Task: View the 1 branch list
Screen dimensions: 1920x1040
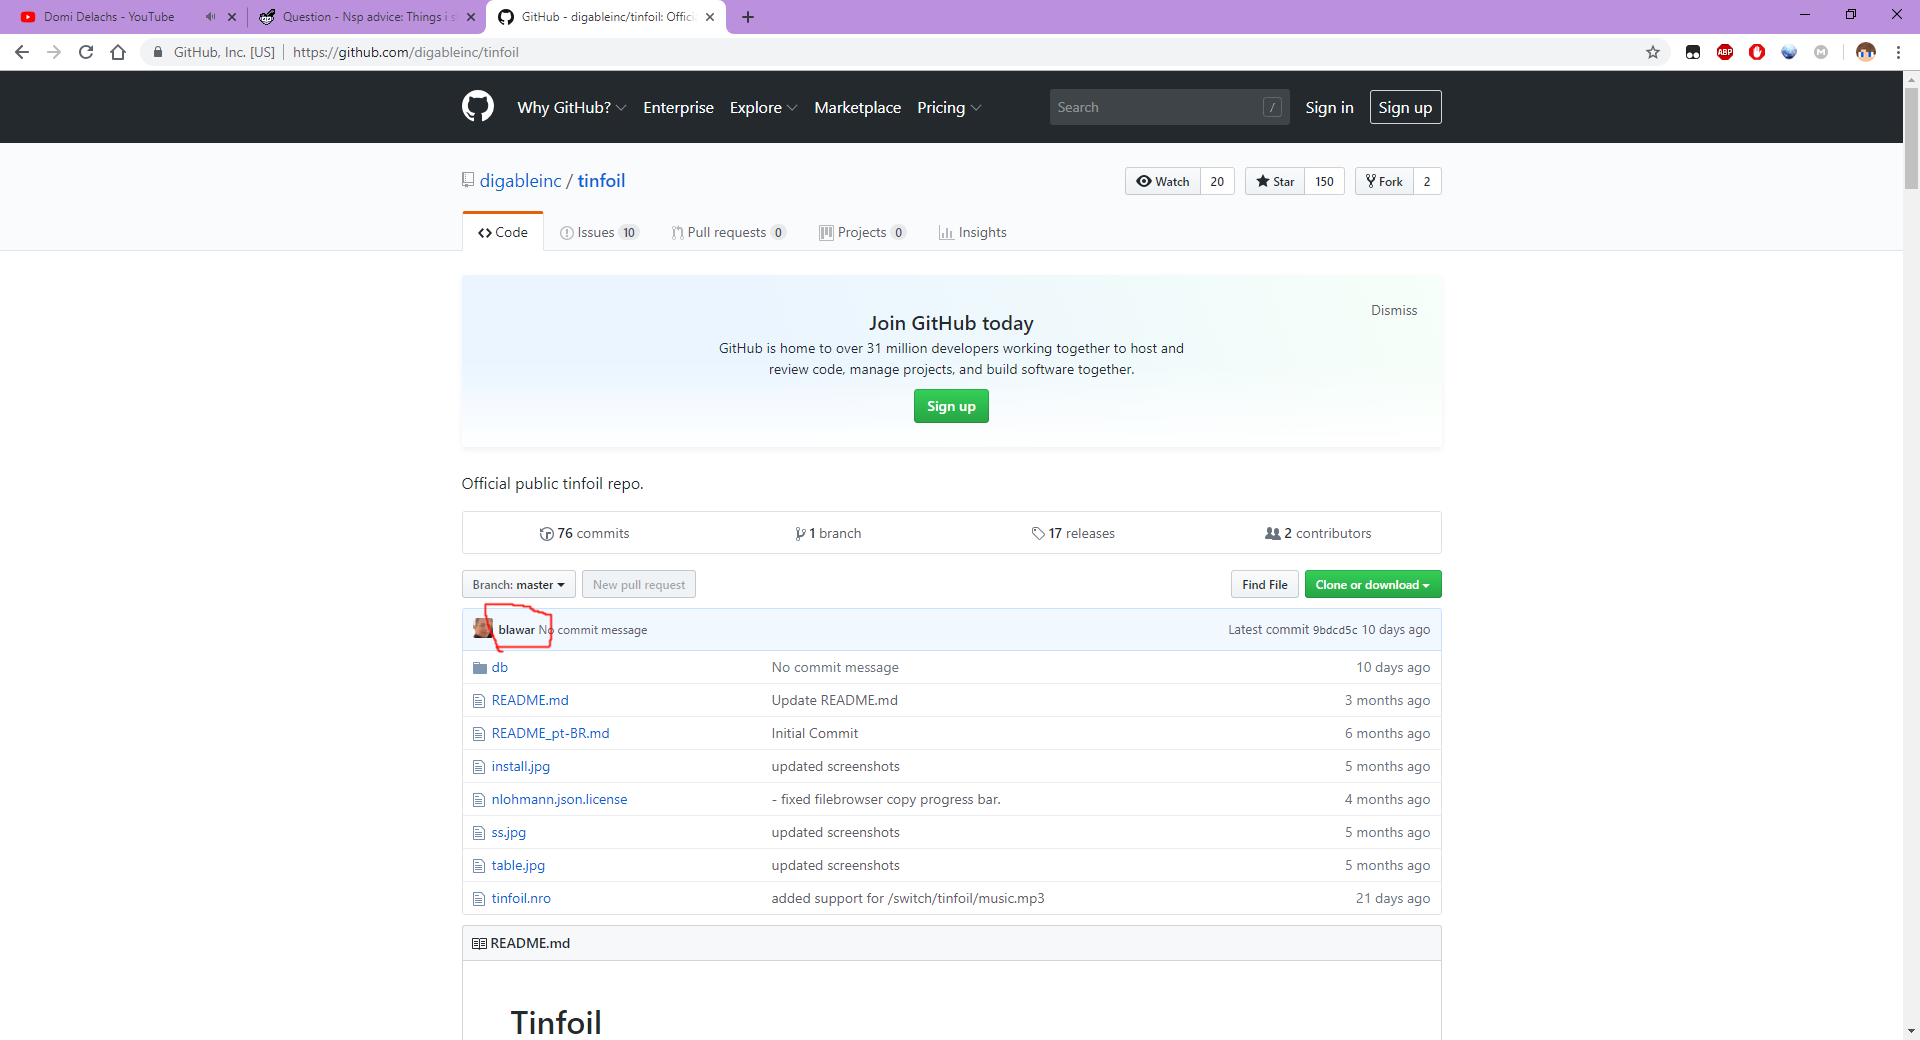Action: click(828, 533)
